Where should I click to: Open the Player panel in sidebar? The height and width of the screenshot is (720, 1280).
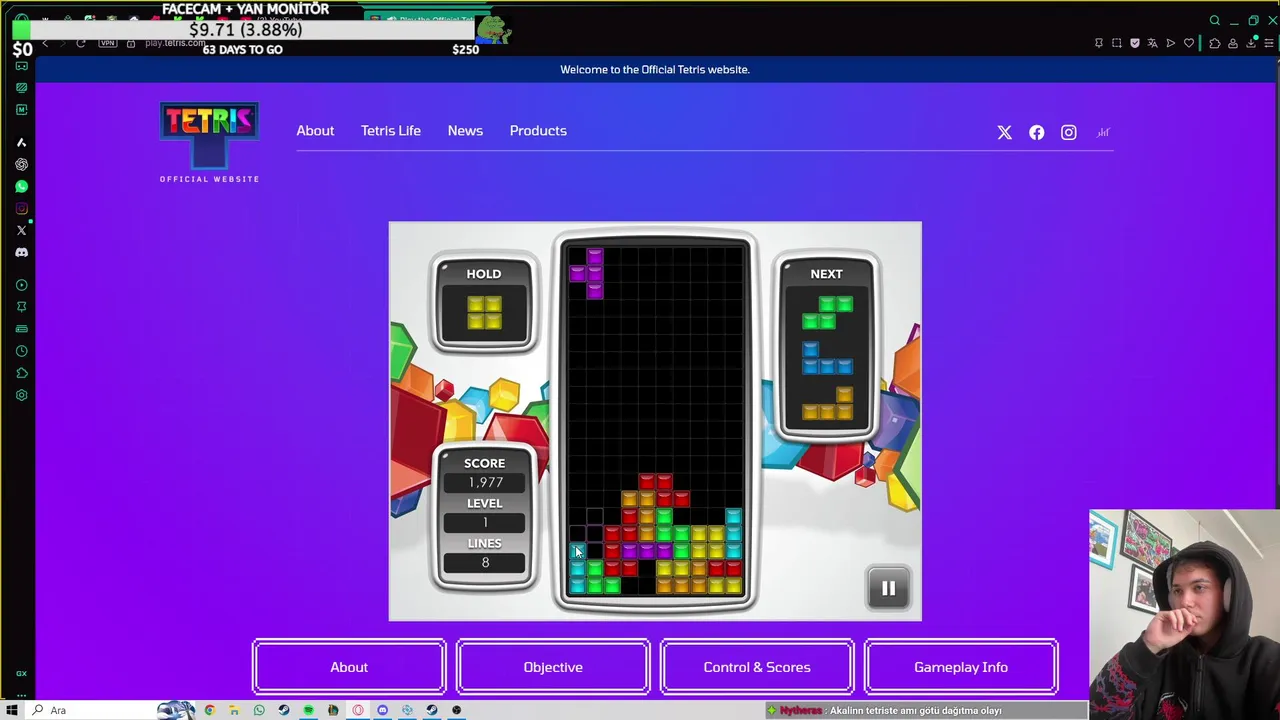(21, 285)
